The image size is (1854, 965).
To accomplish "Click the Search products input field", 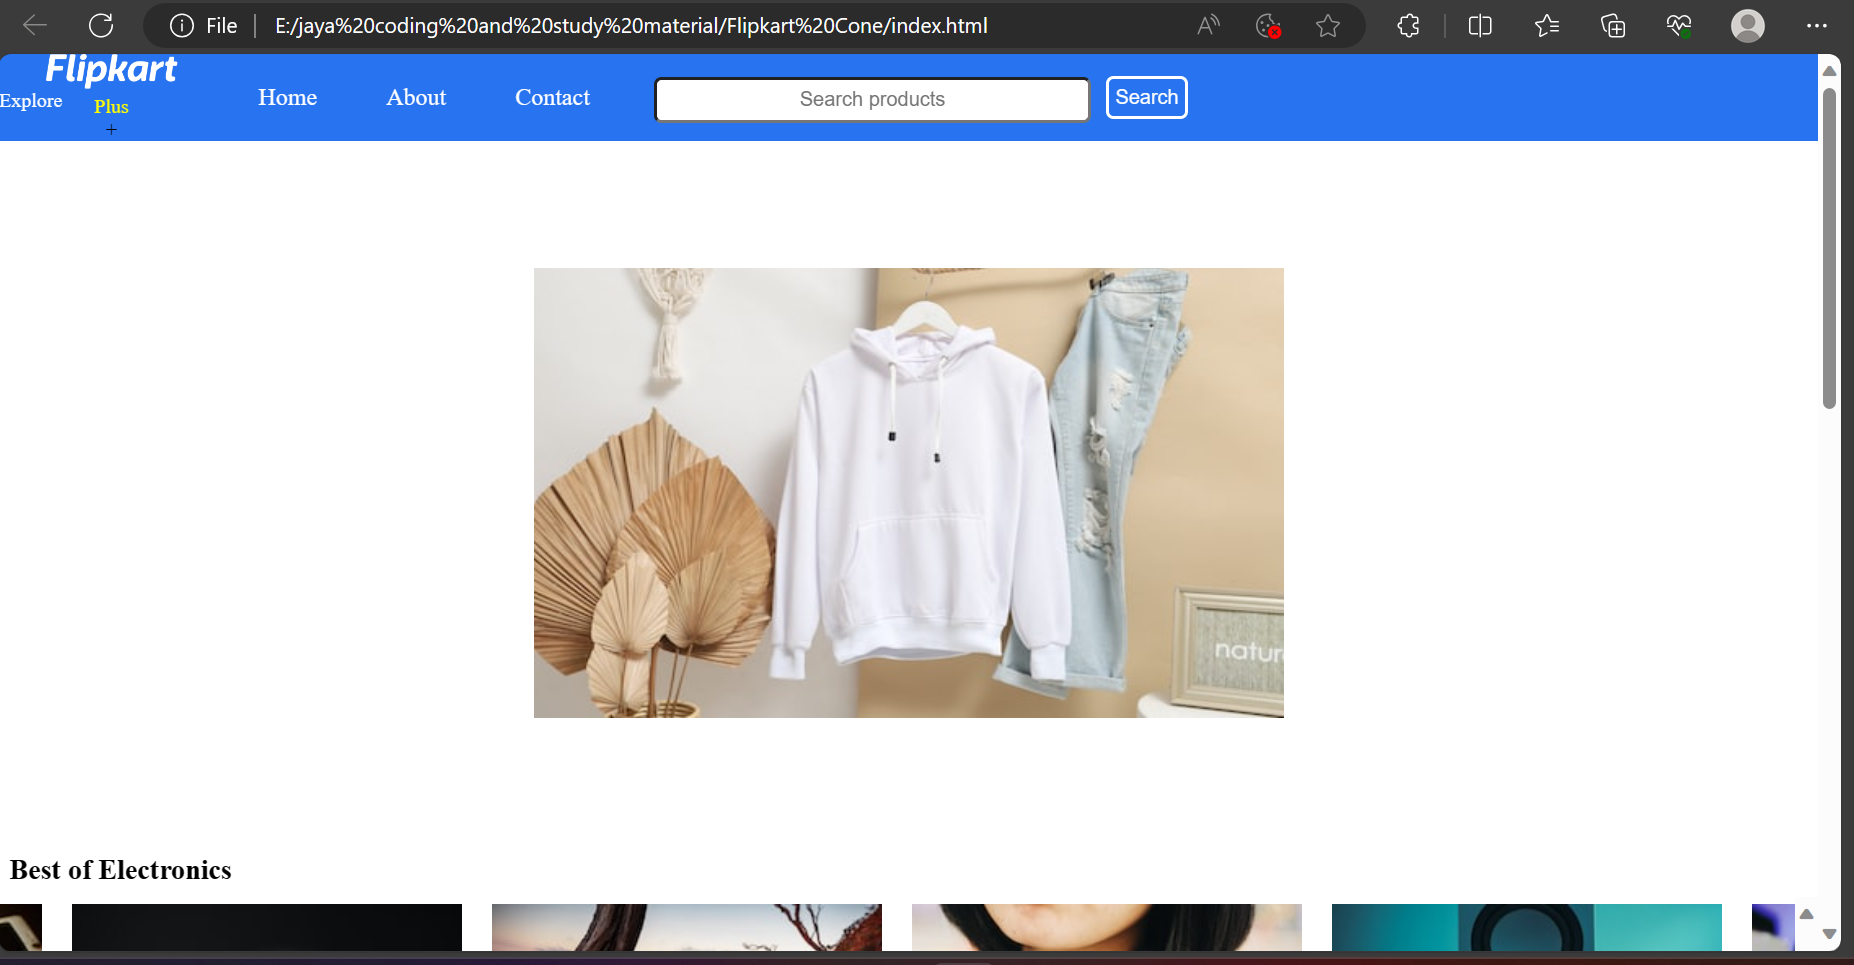I will click(x=871, y=99).
